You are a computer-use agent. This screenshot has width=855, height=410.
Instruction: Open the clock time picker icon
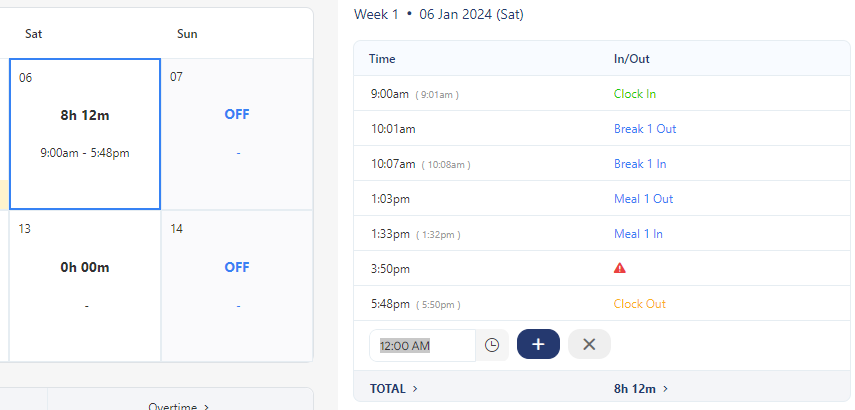click(x=492, y=345)
